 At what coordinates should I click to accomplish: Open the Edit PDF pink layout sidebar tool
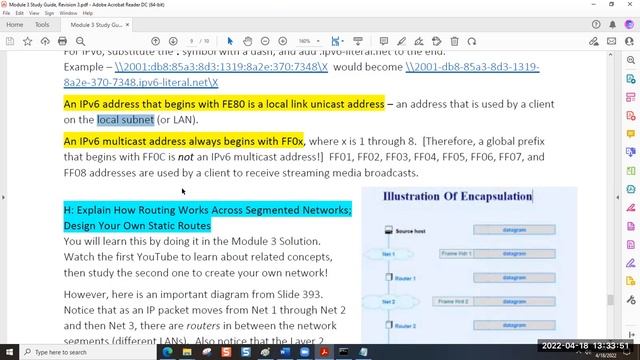point(631,97)
